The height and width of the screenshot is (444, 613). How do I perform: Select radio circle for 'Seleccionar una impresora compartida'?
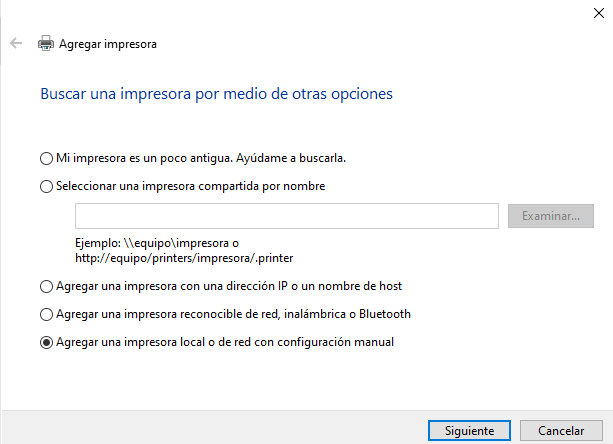coord(47,186)
